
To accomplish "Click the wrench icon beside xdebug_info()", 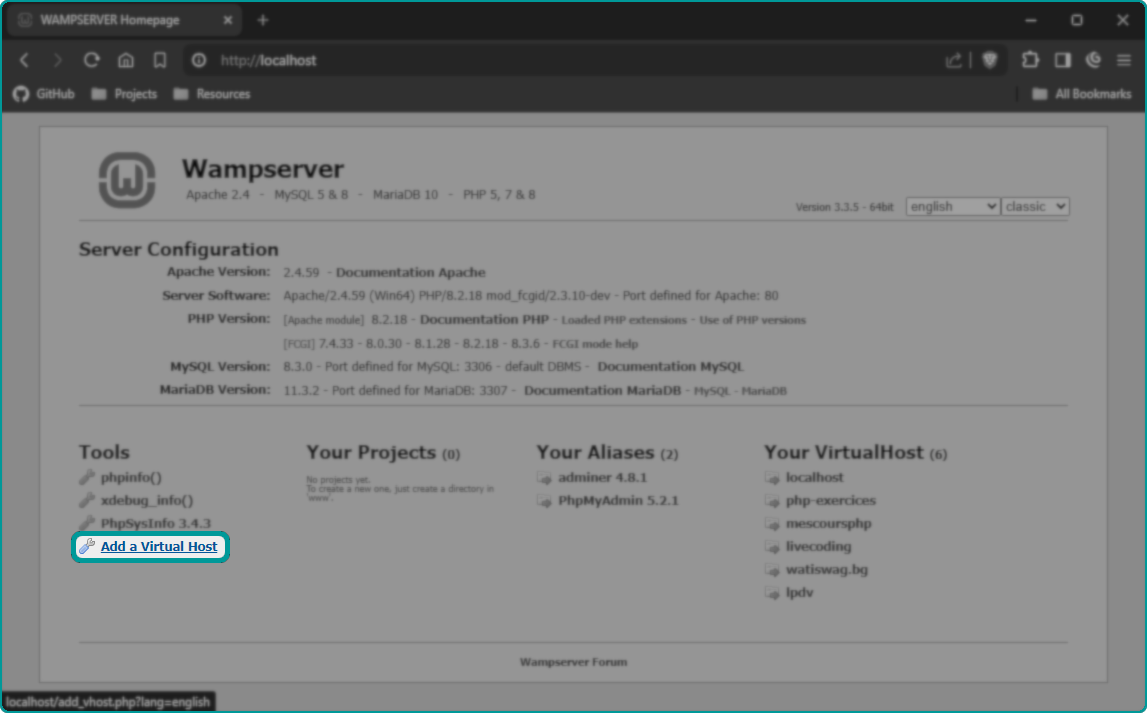I will pos(87,500).
